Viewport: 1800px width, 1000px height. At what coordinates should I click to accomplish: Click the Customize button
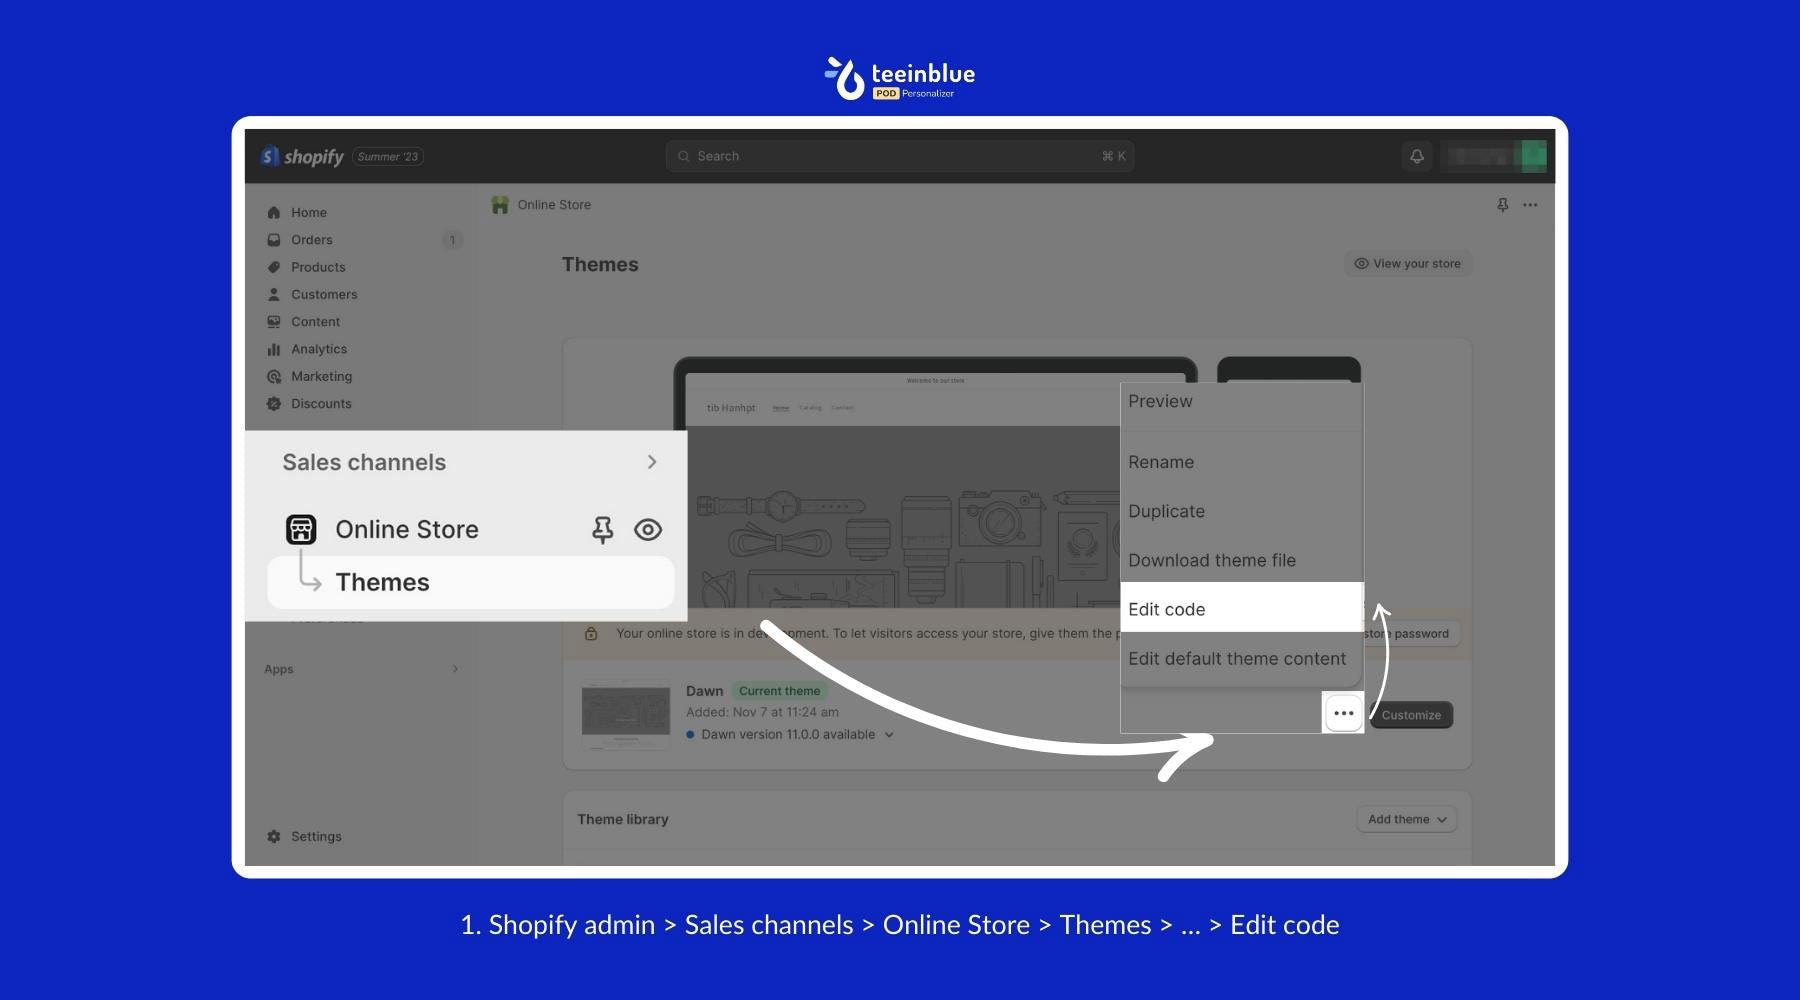coord(1411,714)
